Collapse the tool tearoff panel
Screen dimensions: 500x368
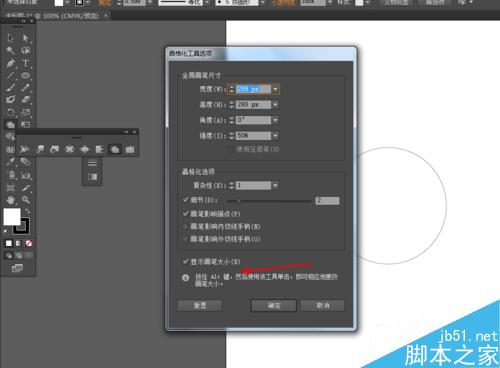coord(126,132)
